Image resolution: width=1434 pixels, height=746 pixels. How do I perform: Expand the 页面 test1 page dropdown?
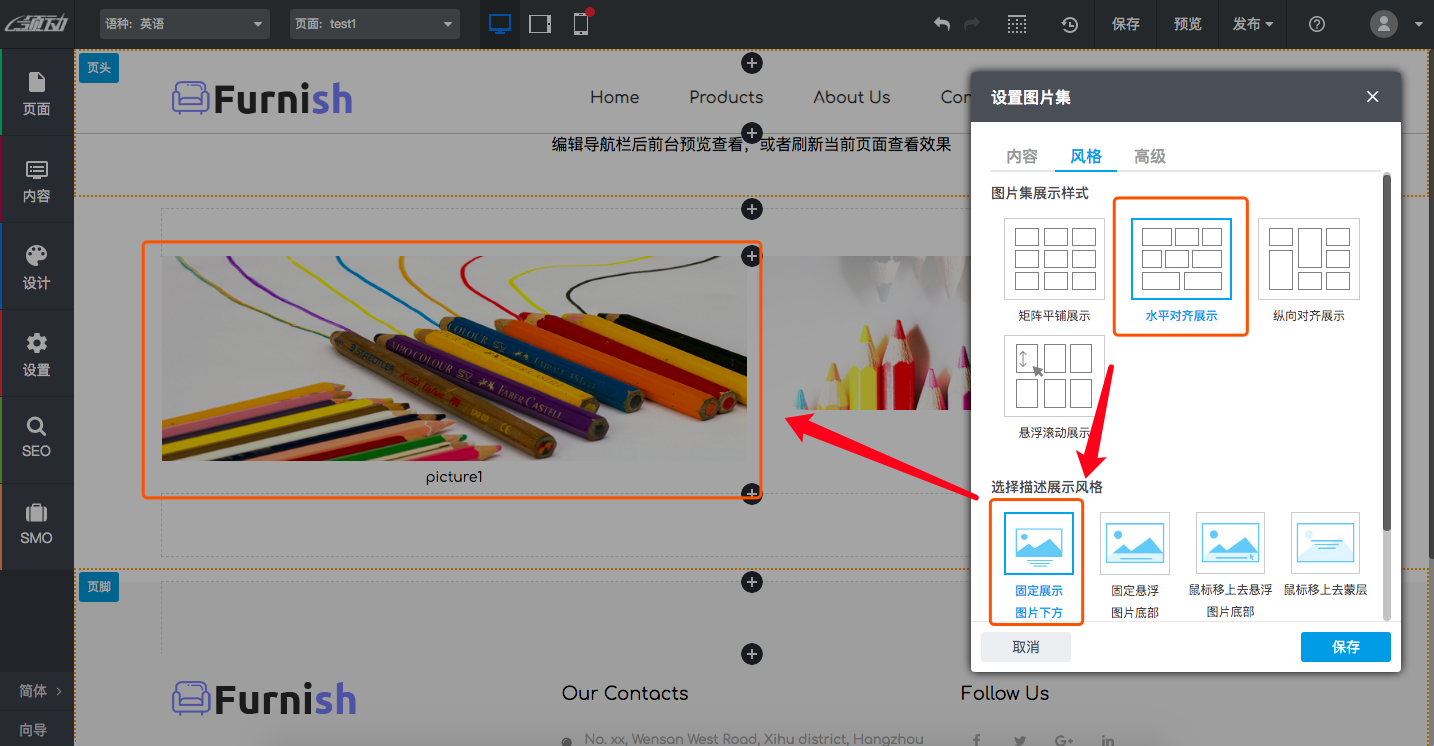[375, 24]
